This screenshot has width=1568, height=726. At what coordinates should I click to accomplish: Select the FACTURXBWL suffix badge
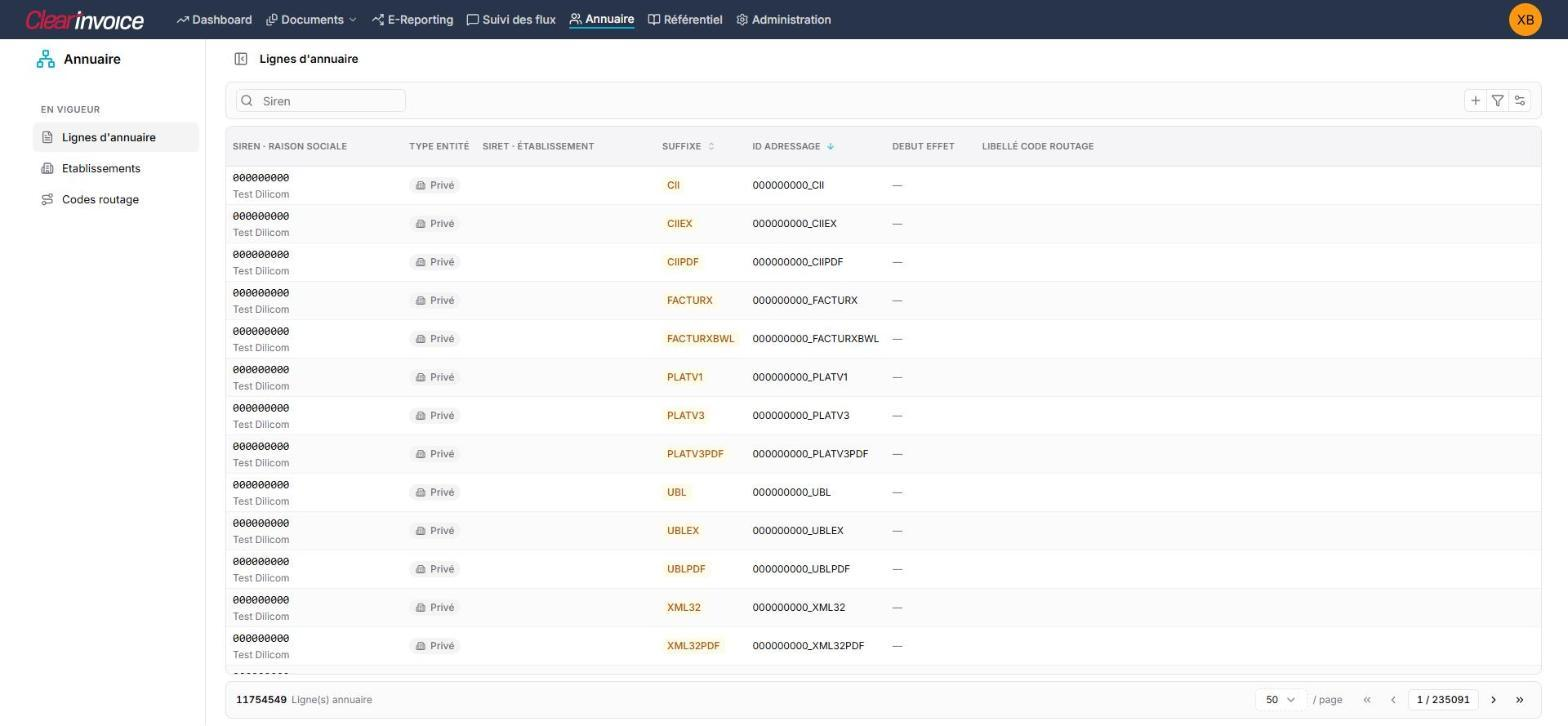[x=700, y=339]
